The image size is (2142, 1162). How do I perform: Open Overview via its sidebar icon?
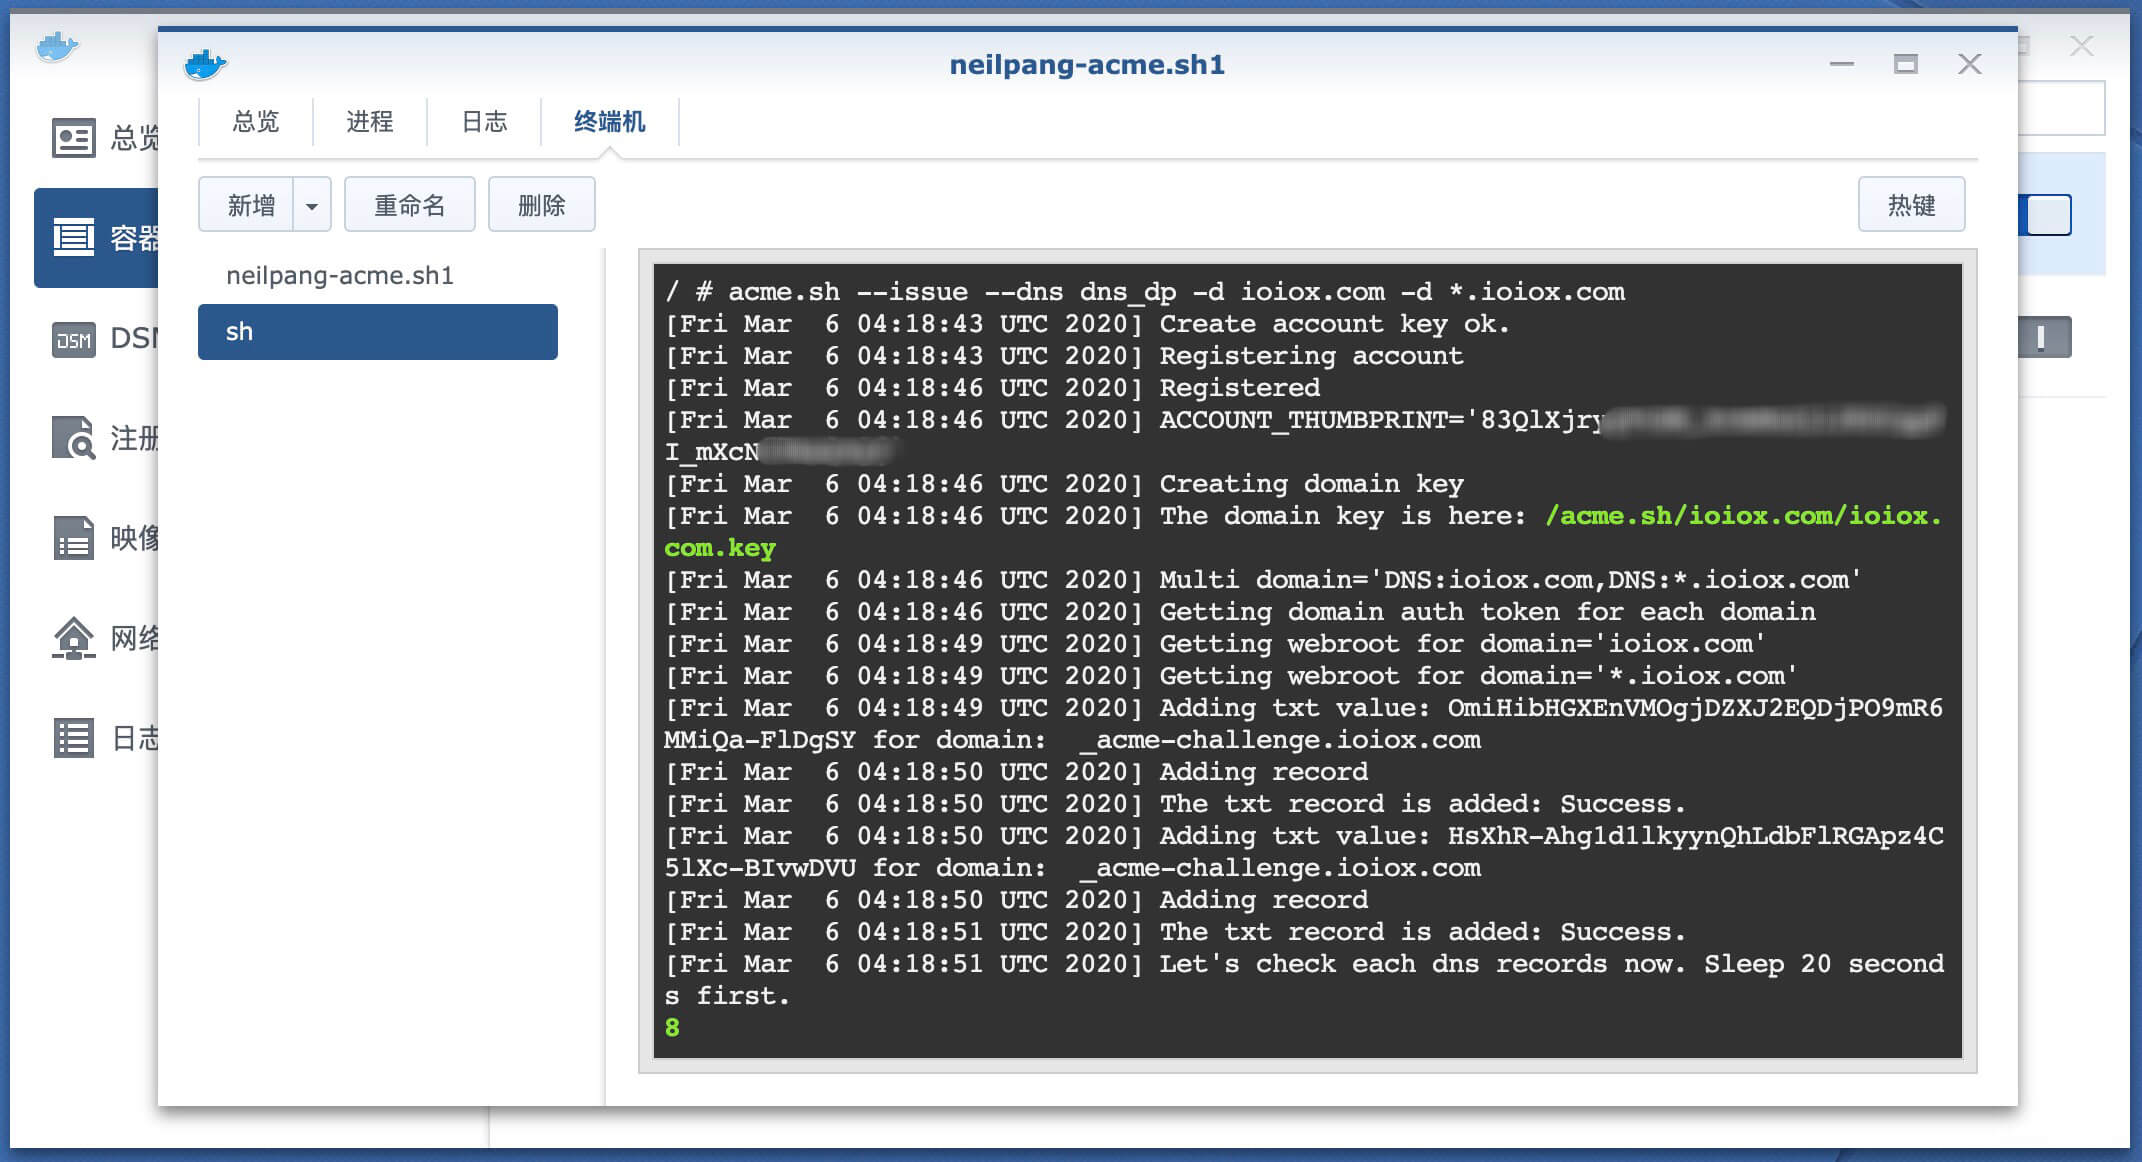coord(73,138)
